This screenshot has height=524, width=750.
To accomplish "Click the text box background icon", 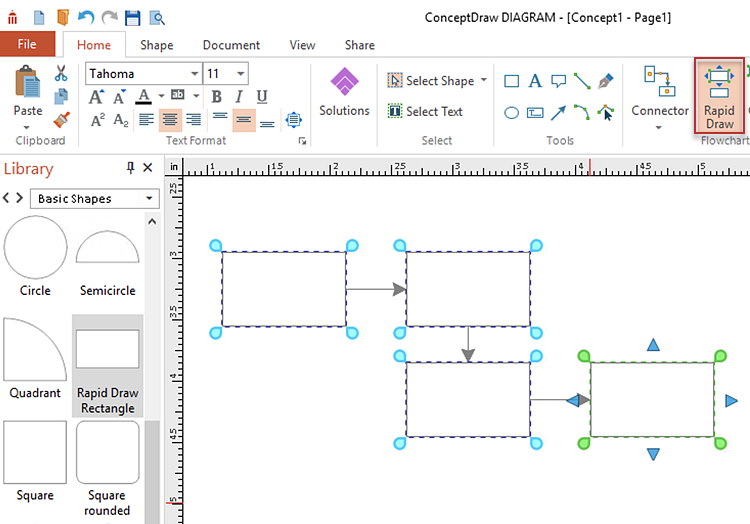I will click(178, 95).
